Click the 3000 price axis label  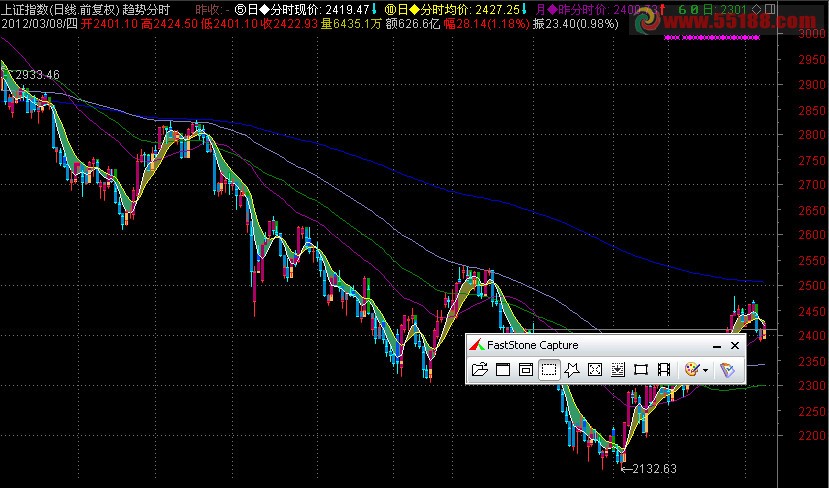[x=812, y=34]
